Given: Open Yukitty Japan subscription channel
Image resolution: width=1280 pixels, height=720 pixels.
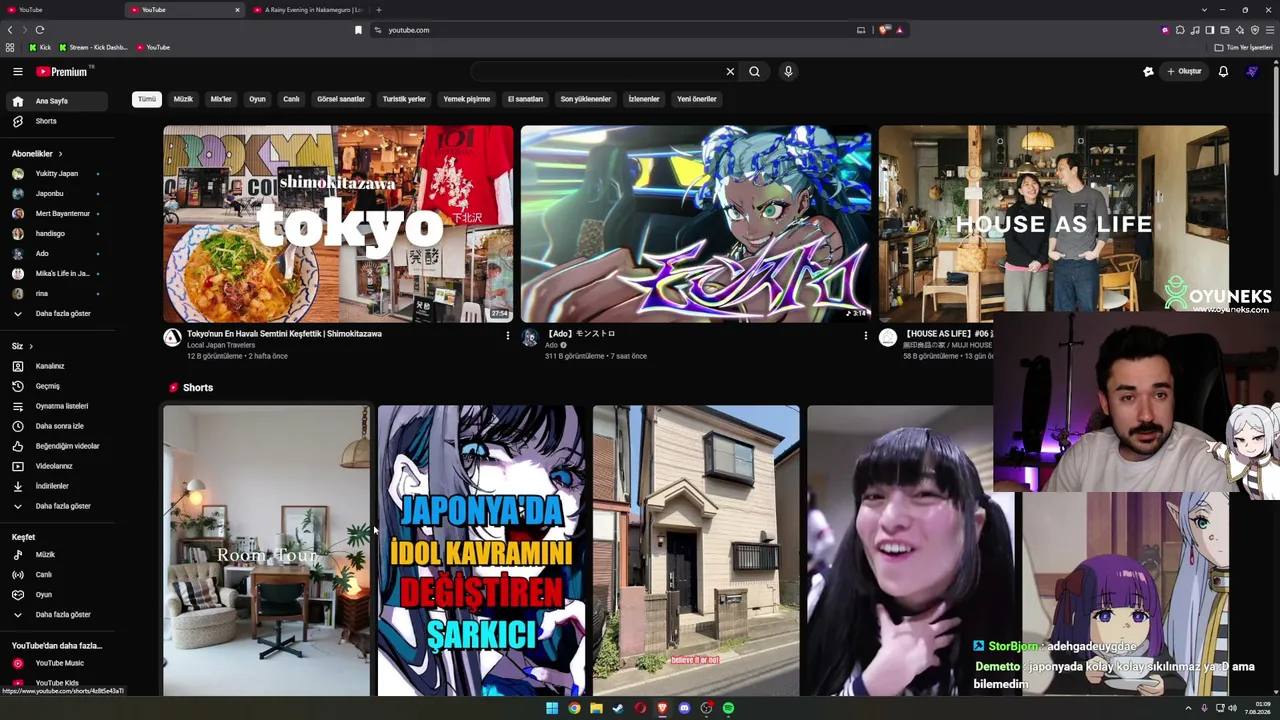Looking at the screenshot, I should (56, 174).
